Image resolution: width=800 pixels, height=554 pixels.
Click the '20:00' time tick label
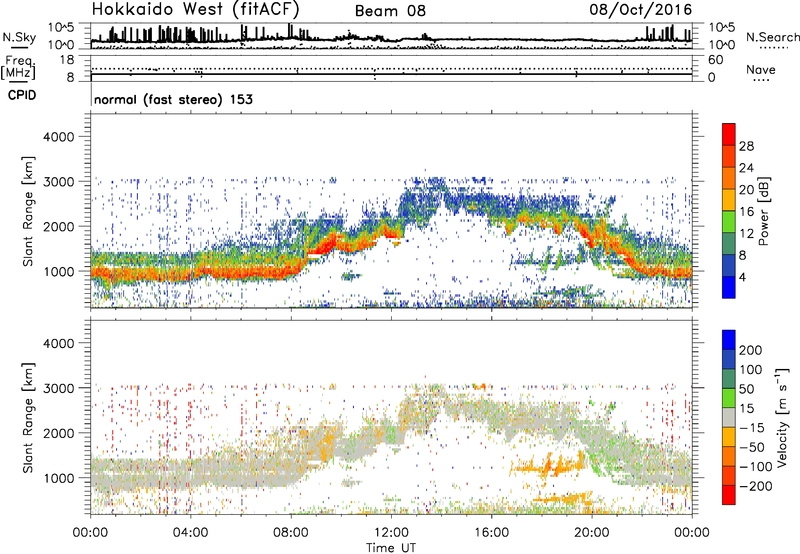(591, 532)
